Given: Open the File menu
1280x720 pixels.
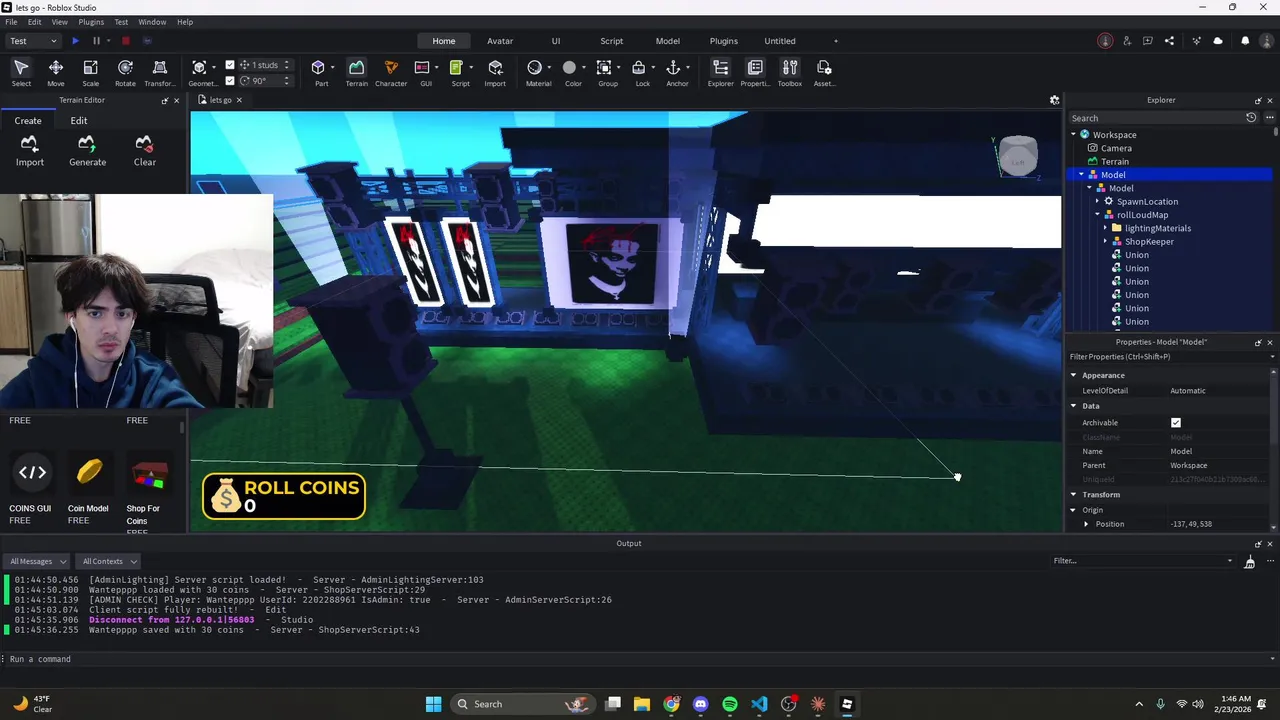Looking at the screenshot, I should 11,22.
